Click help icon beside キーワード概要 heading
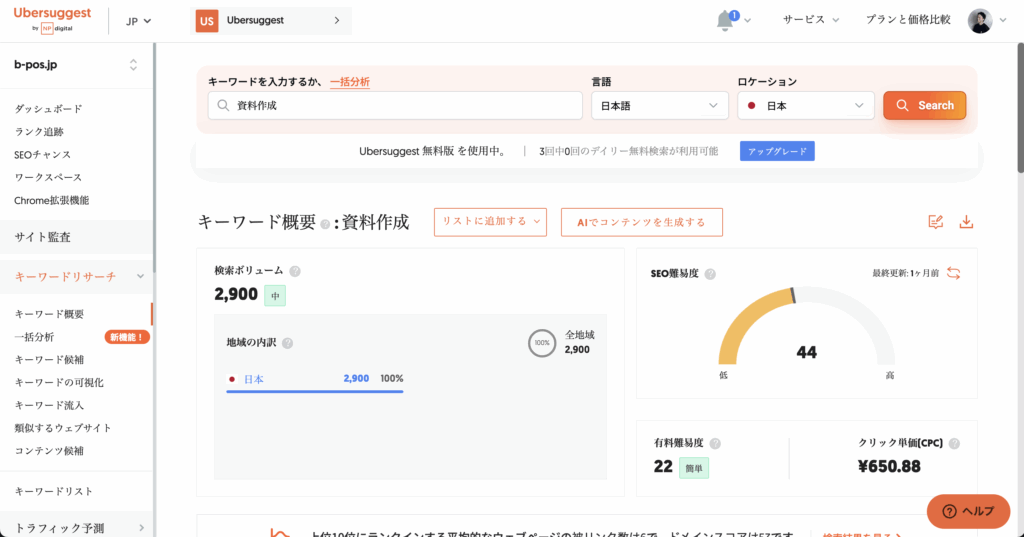The width and height of the screenshot is (1024, 537). tap(325, 224)
